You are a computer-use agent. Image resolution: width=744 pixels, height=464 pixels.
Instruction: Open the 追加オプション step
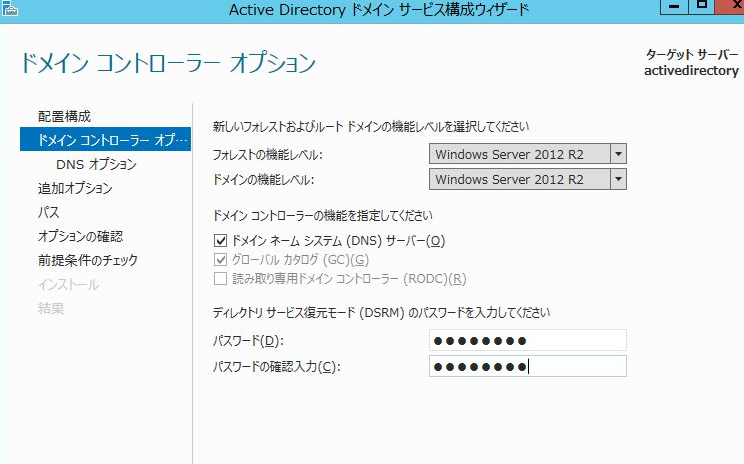75,188
